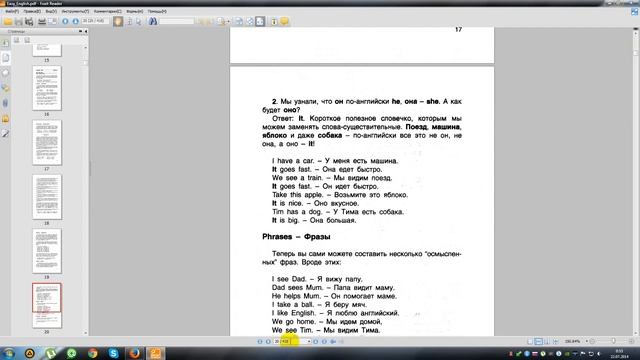The height and width of the screenshot is (360, 640).
Task: Open the View (Вид) menu
Action: (x=51, y=11)
